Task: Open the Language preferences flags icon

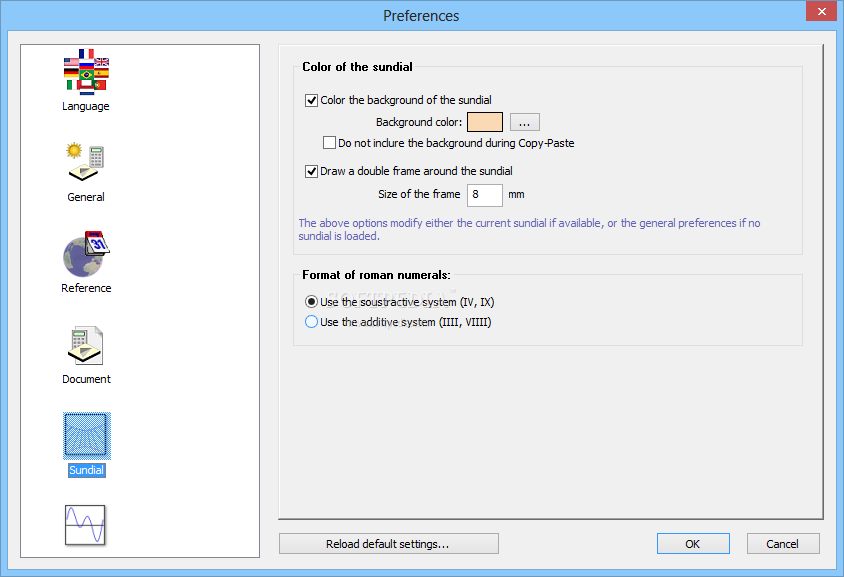Action: click(x=86, y=72)
